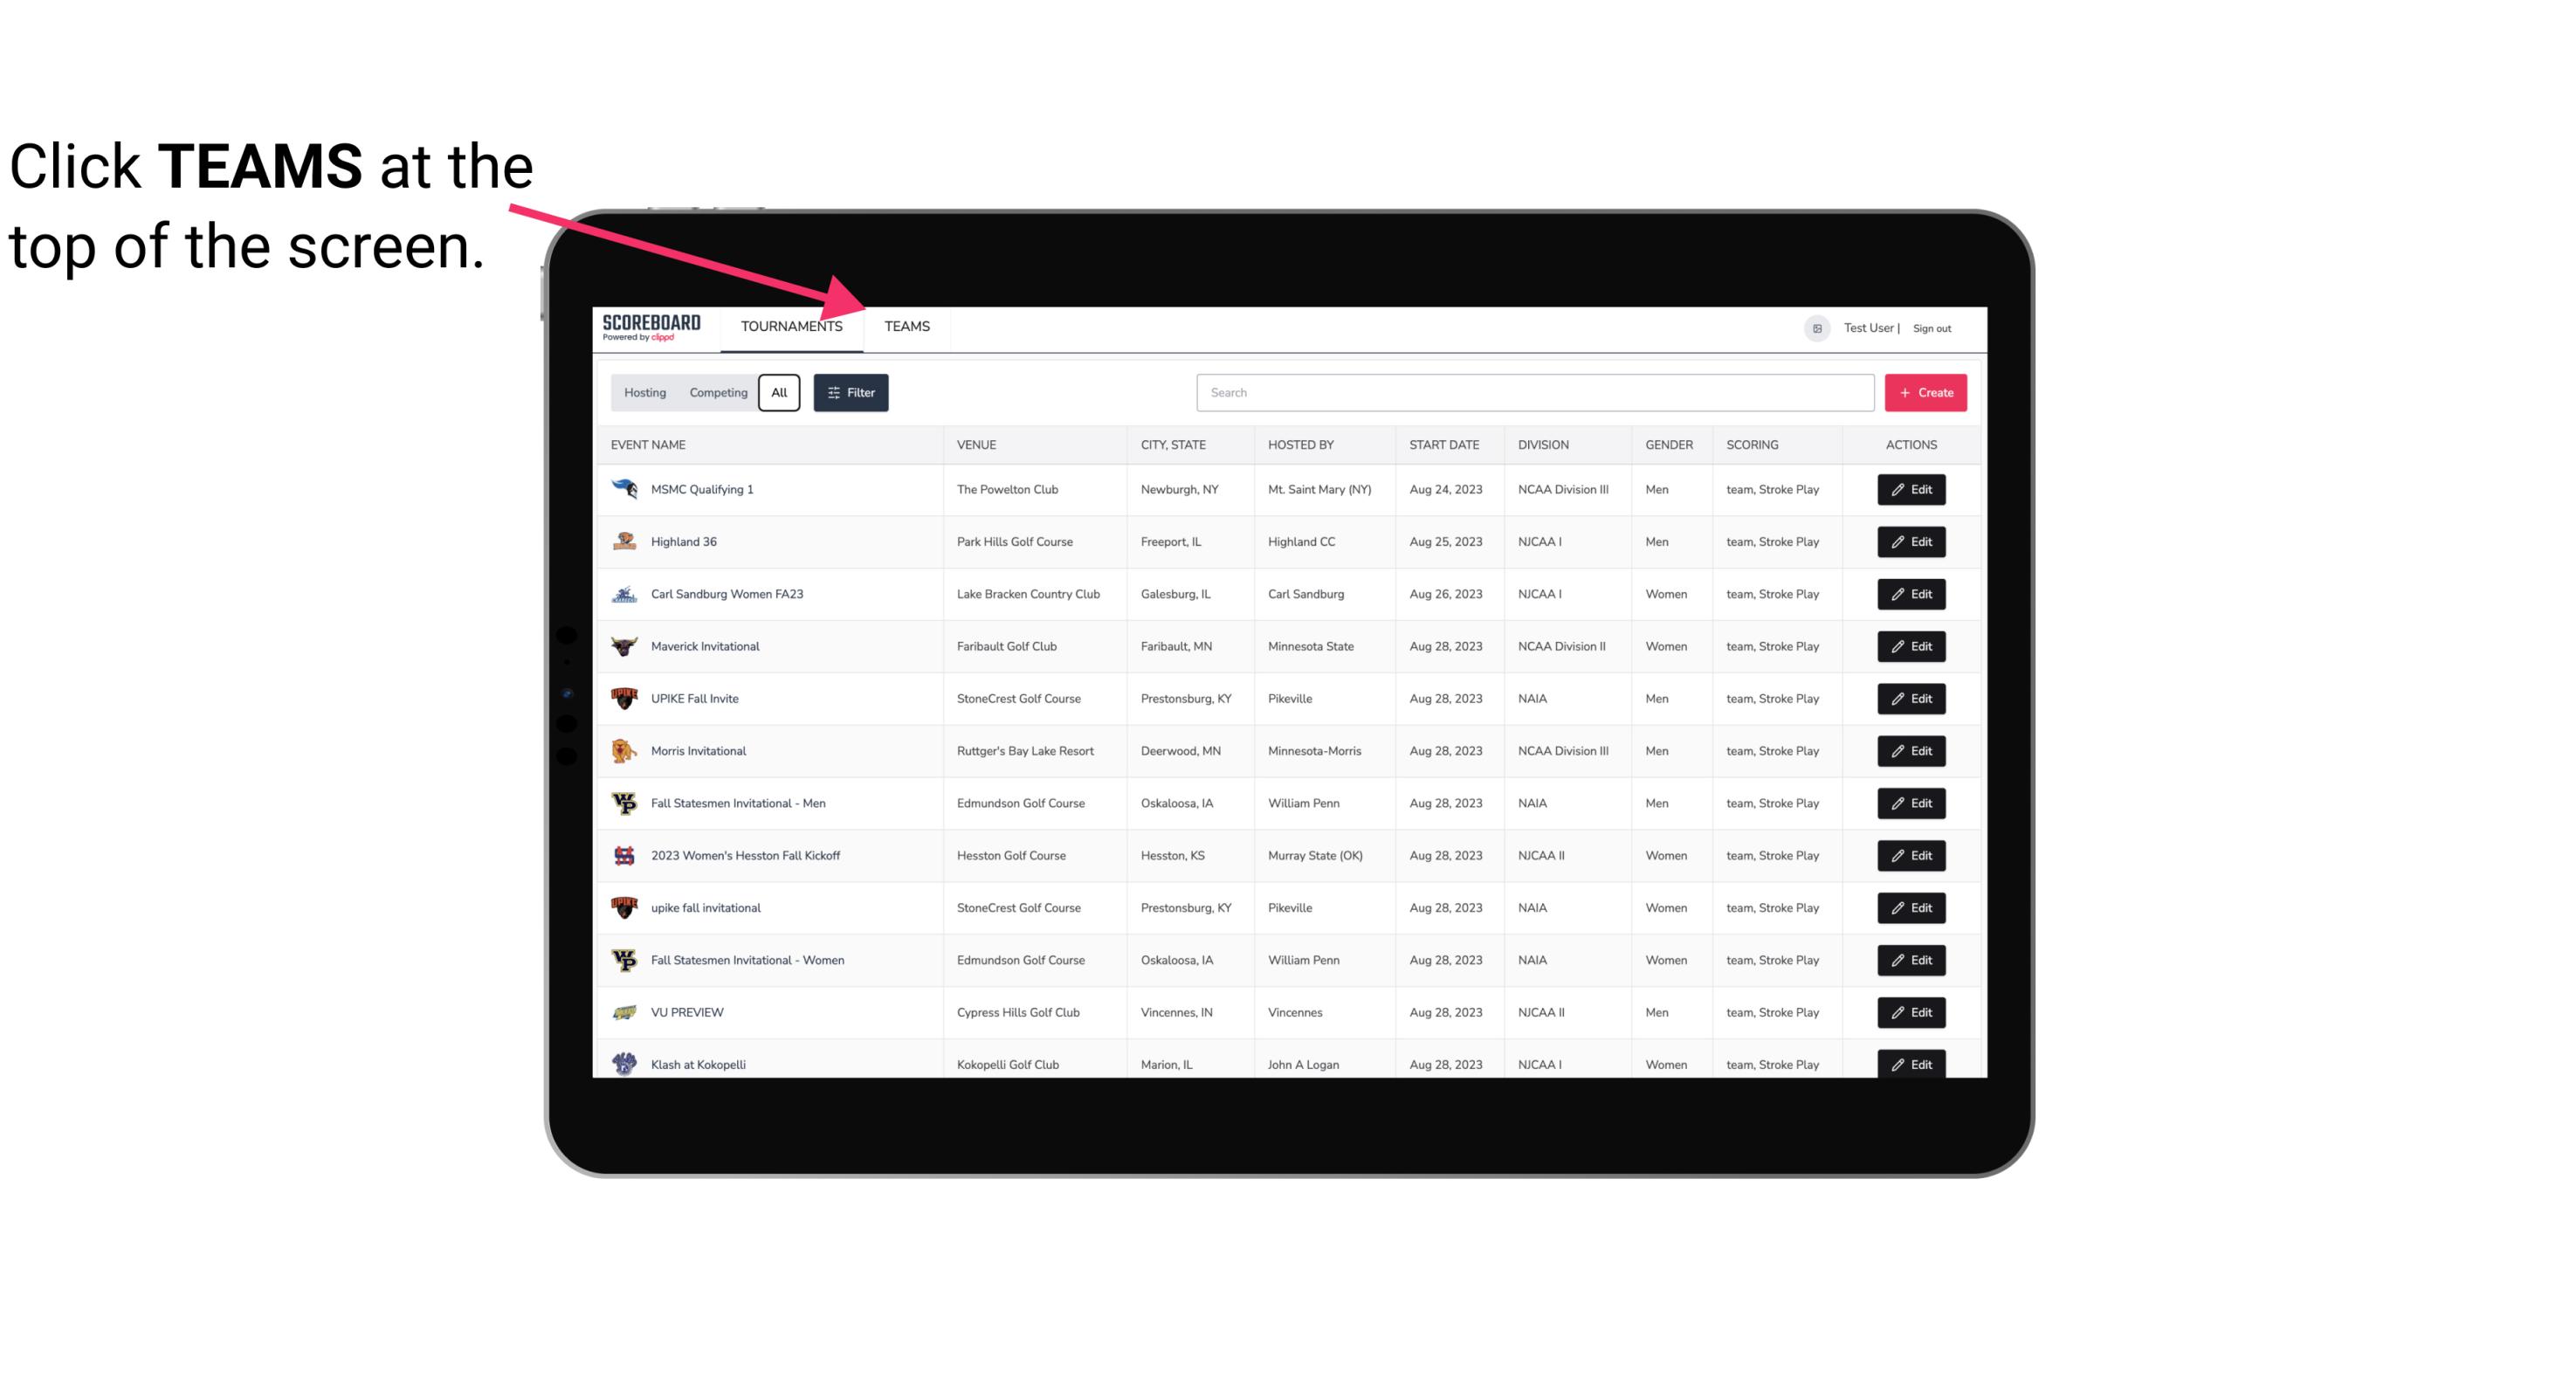This screenshot has width=2576, height=1386.
Task: Select the All filter toggle
Action: pos(778,393)
